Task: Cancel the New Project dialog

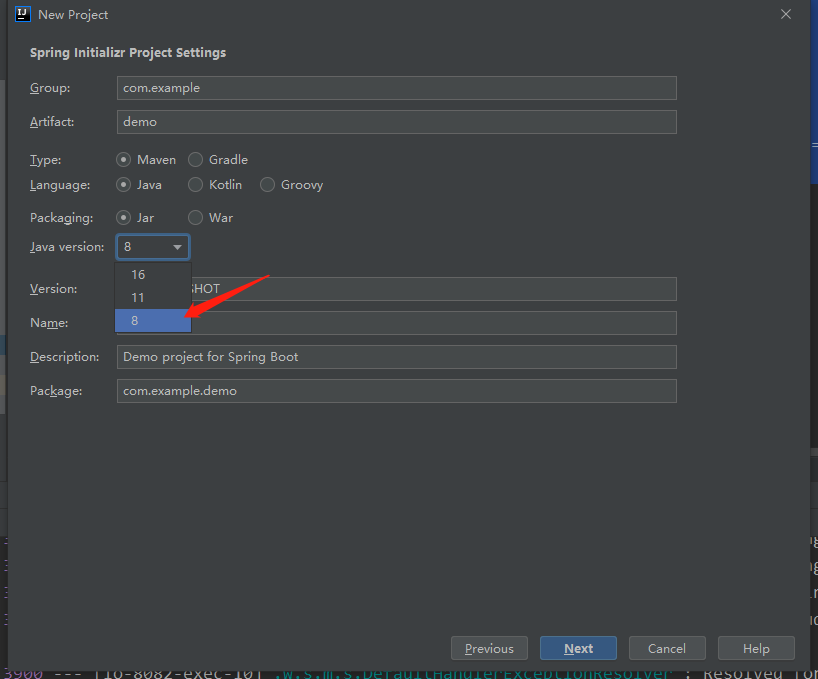Action: [x=667, y=648]
